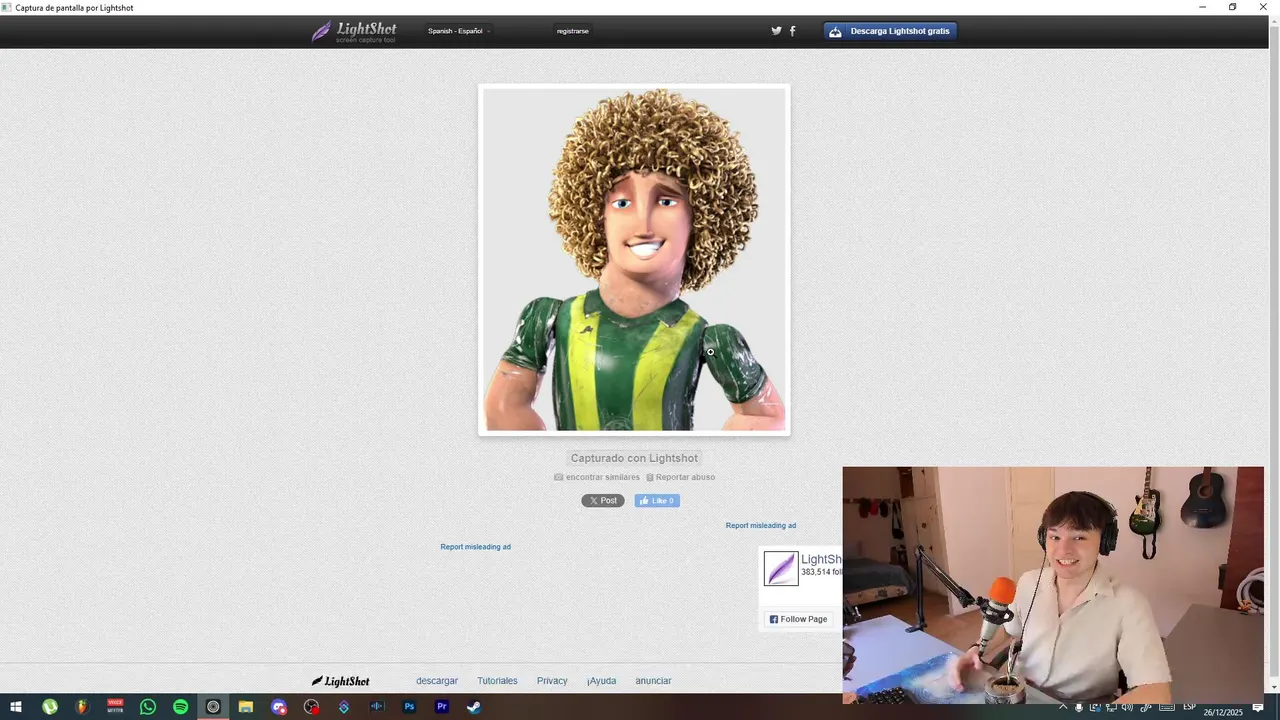
Task: Open anunciar footer link
Action: (x=653, y=681)
